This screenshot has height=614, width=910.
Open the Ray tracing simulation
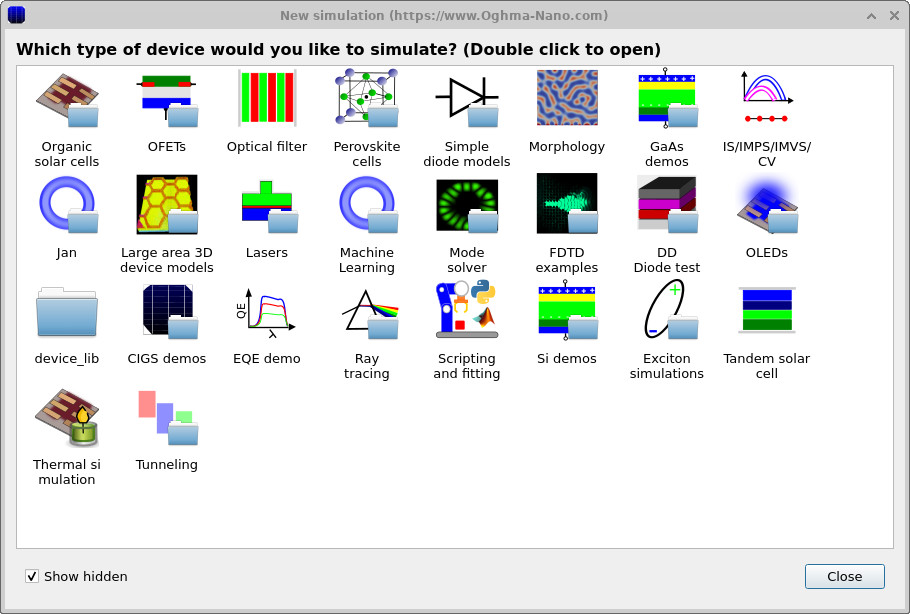367,310
